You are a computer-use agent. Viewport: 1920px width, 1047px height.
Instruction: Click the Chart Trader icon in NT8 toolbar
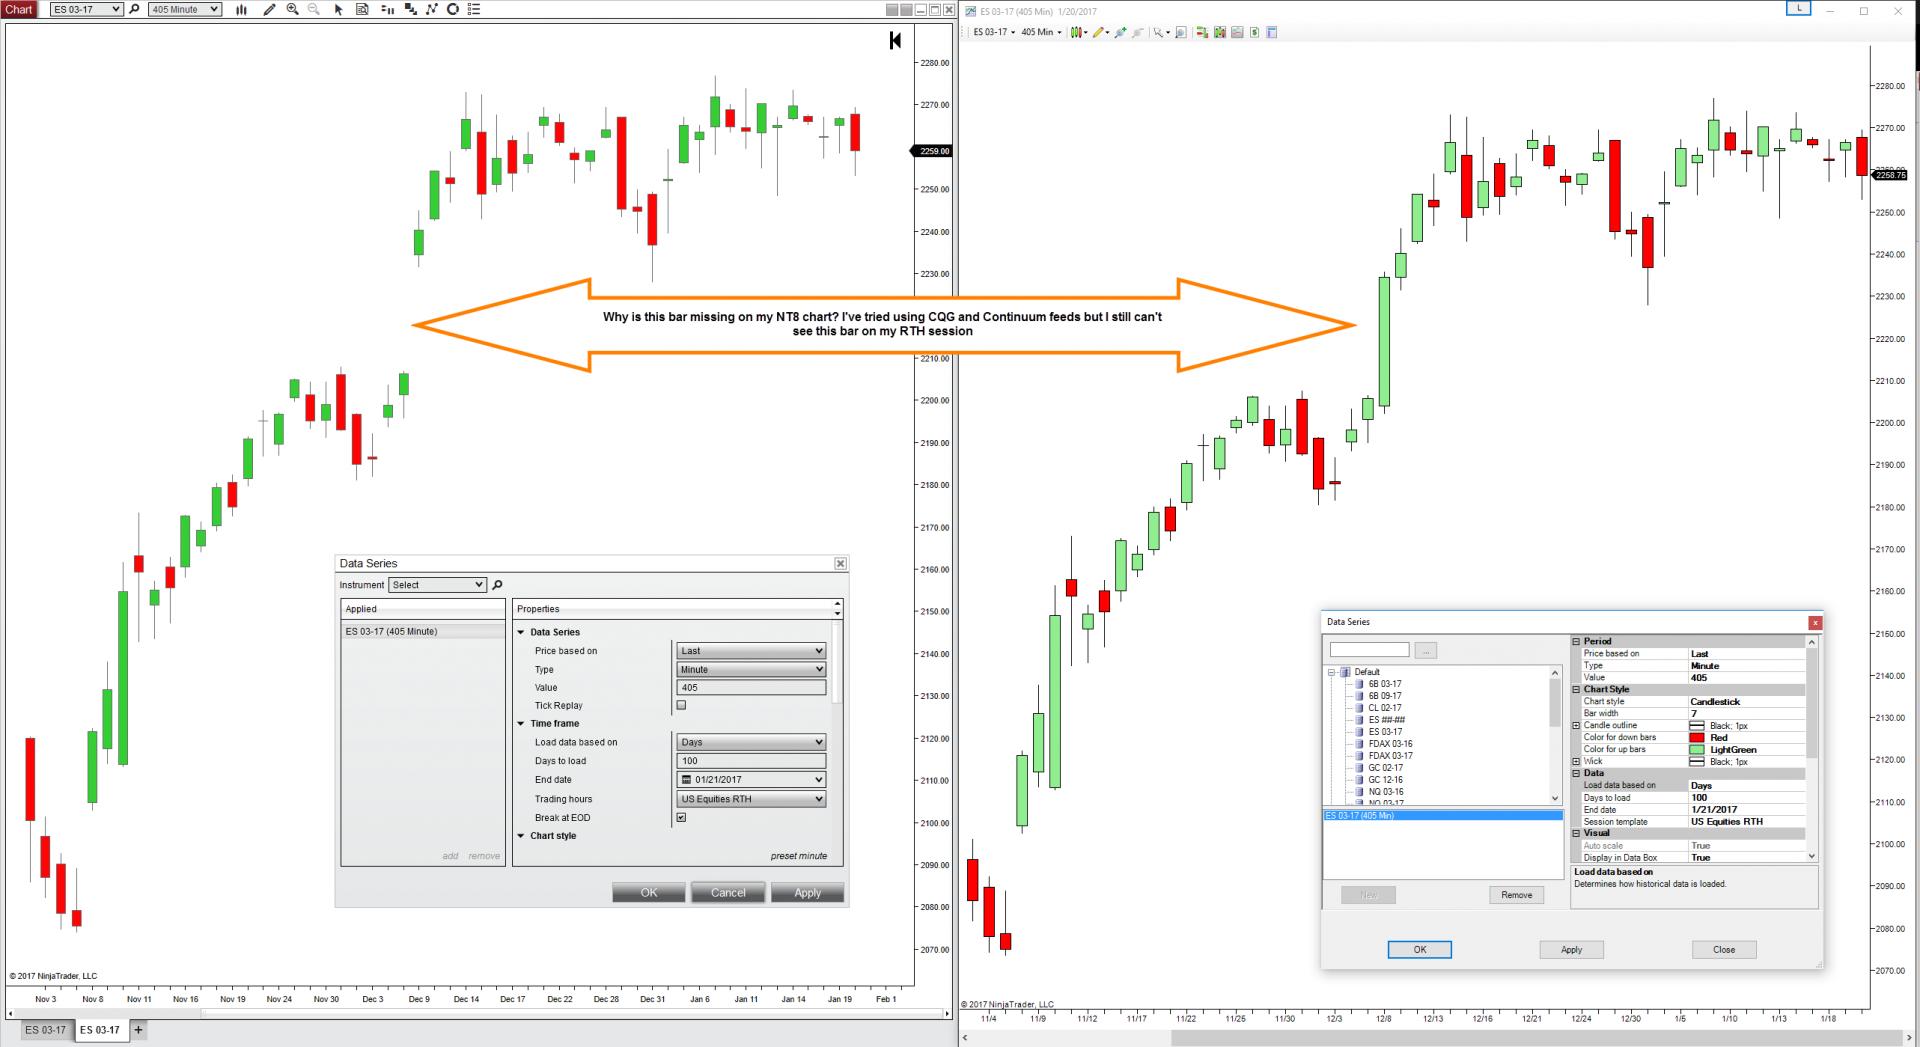coord(410,9)
